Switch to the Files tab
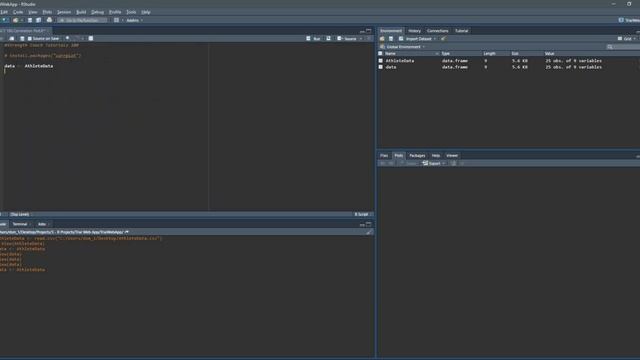The width and height of the screenshot is (640, 360). (x=384, y=156)
